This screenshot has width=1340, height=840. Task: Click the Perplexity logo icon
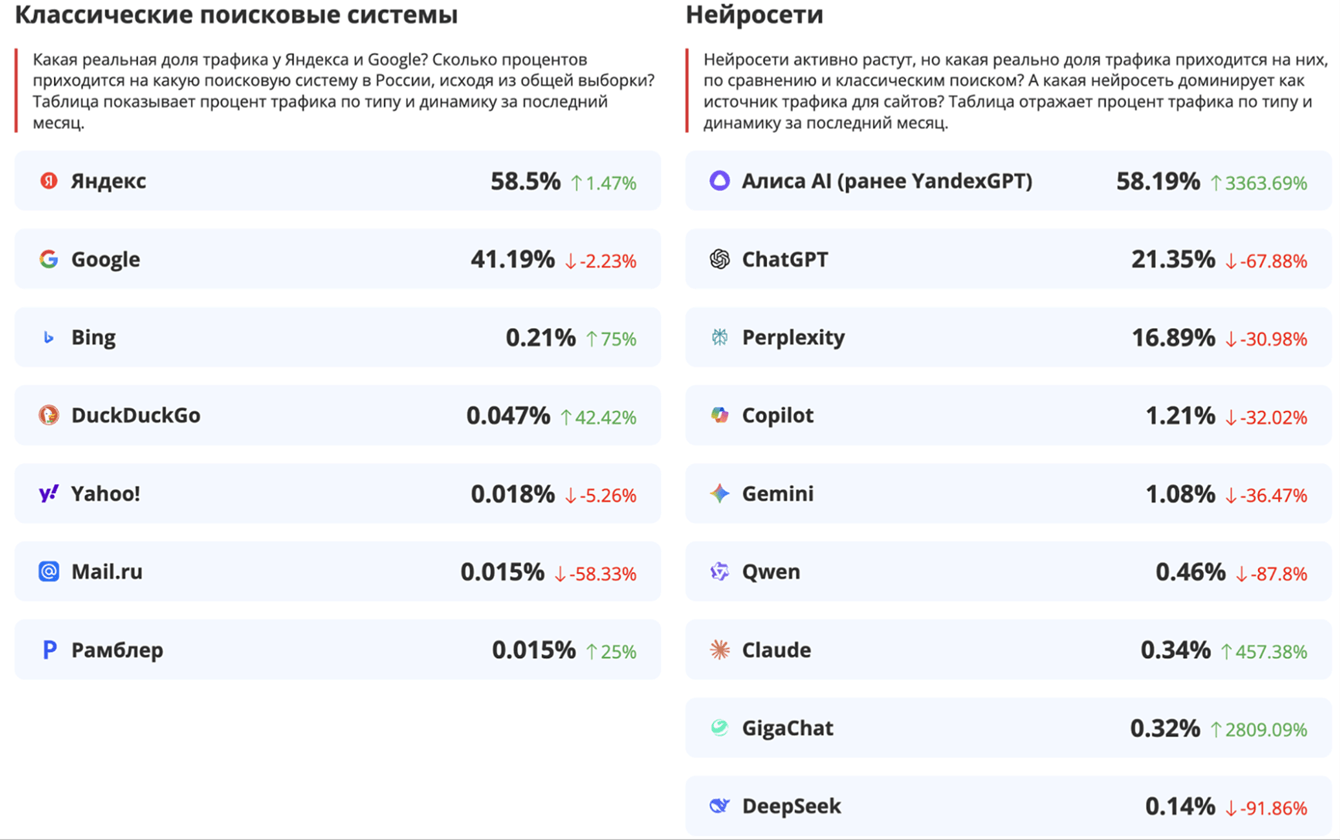point(719,338)
